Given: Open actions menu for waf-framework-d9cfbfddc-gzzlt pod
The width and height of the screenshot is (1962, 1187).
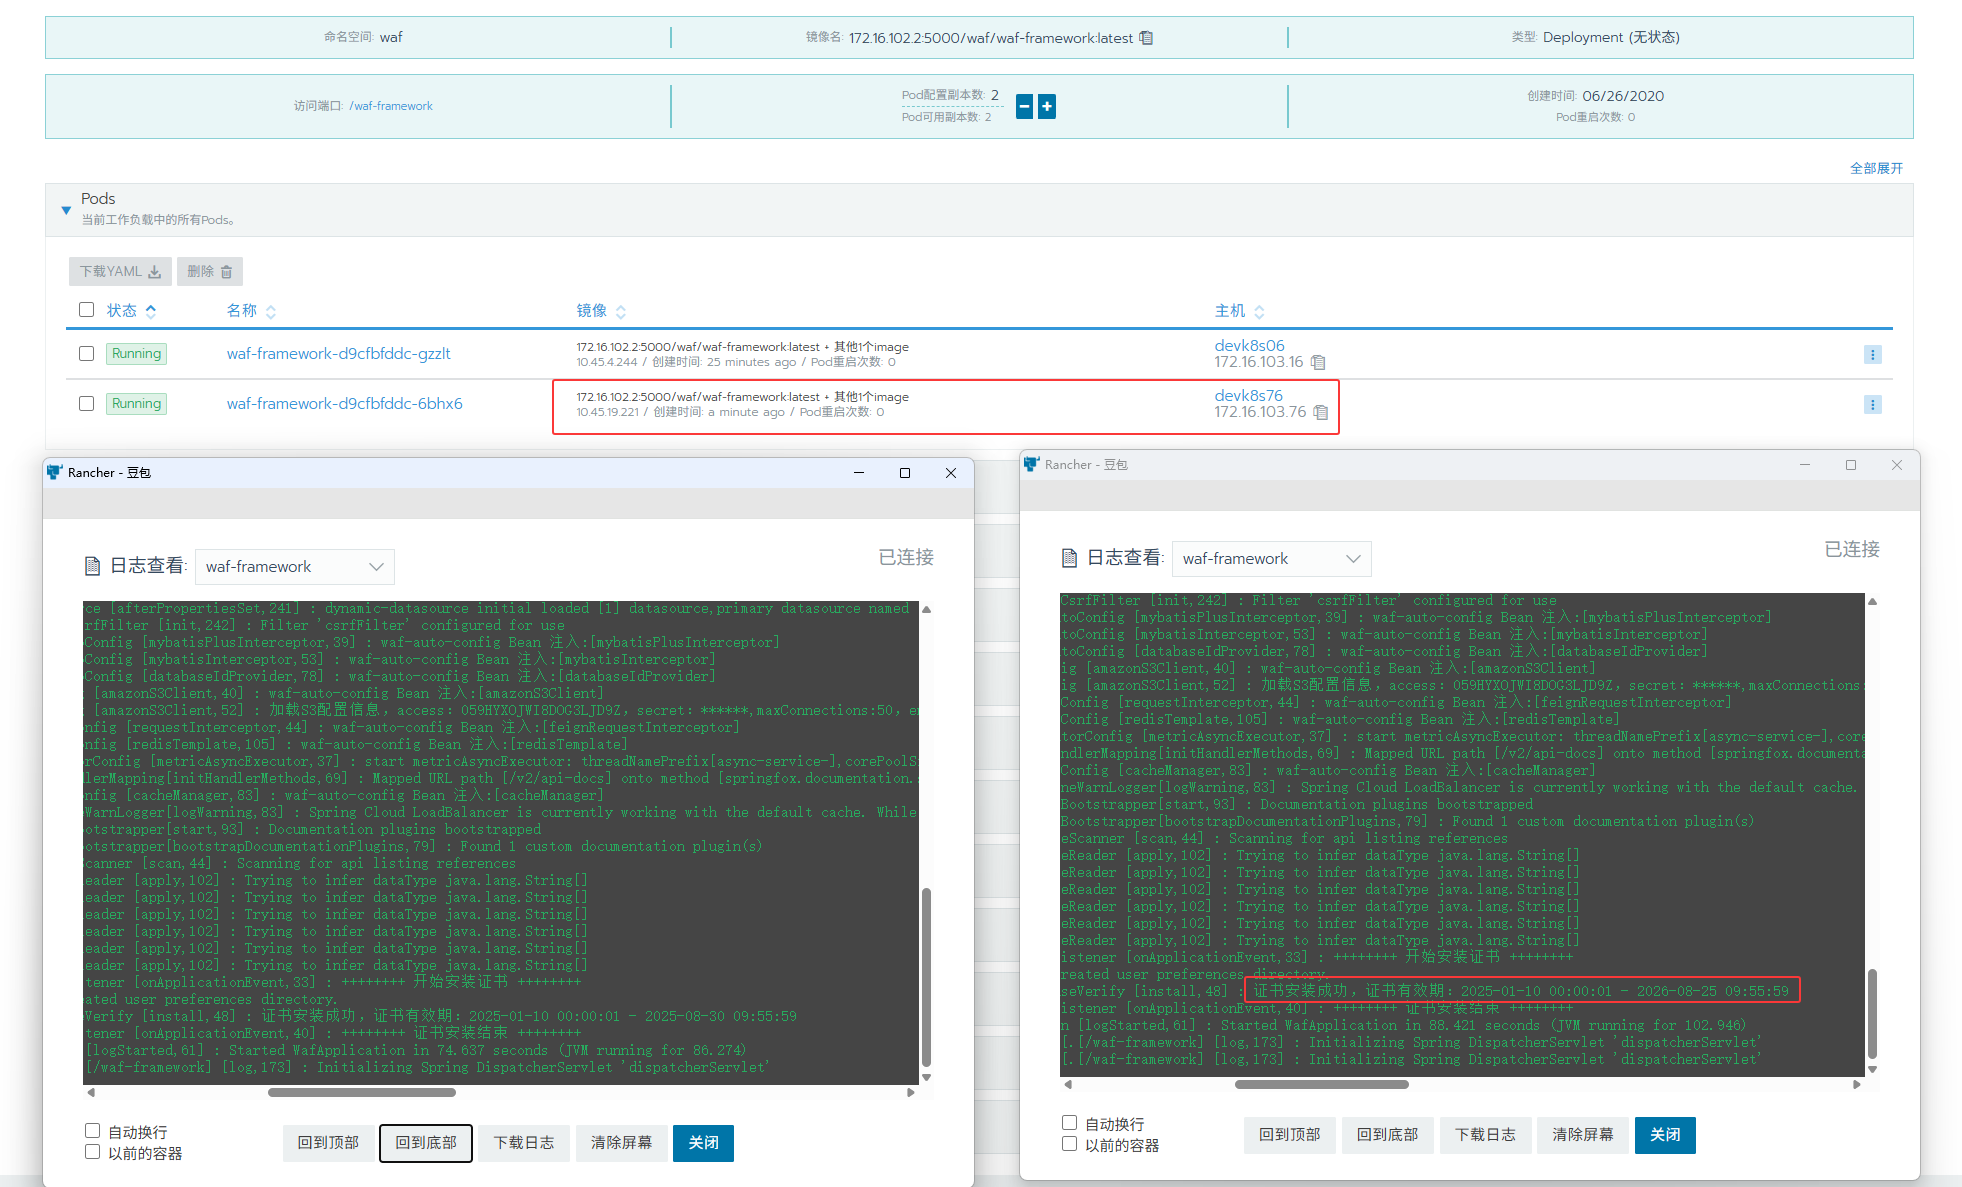Looking at the screenshot, I should coord(1872,355).
